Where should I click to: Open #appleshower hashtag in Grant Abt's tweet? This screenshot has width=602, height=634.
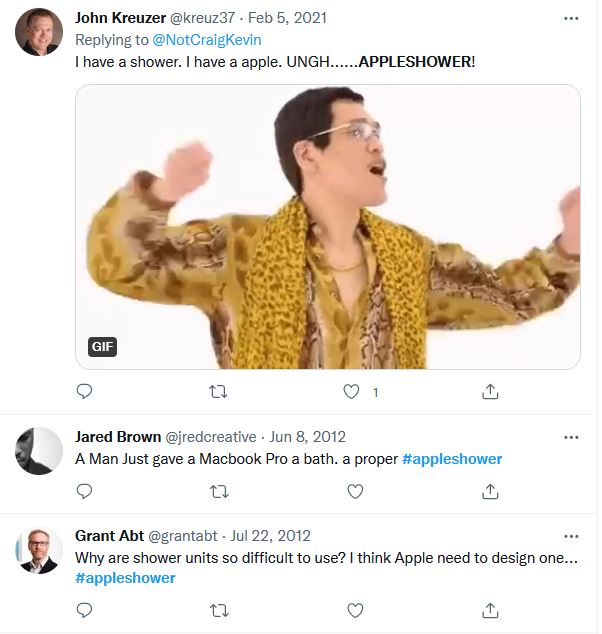pos(125,578)
